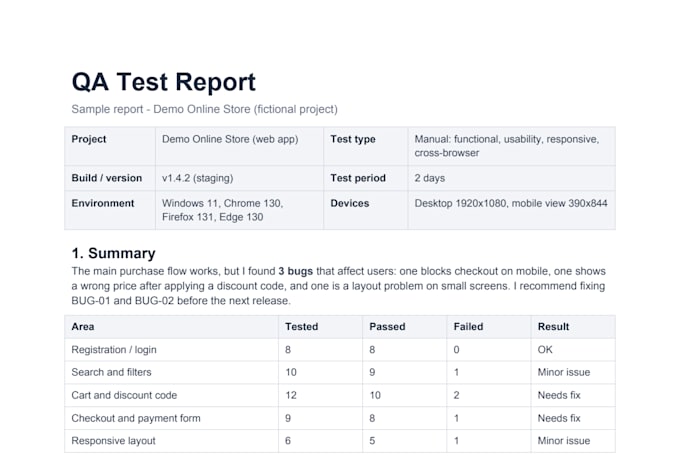Click the 'Search and filters' row name
Screen dimensions: 680x459
coord(111,372)
